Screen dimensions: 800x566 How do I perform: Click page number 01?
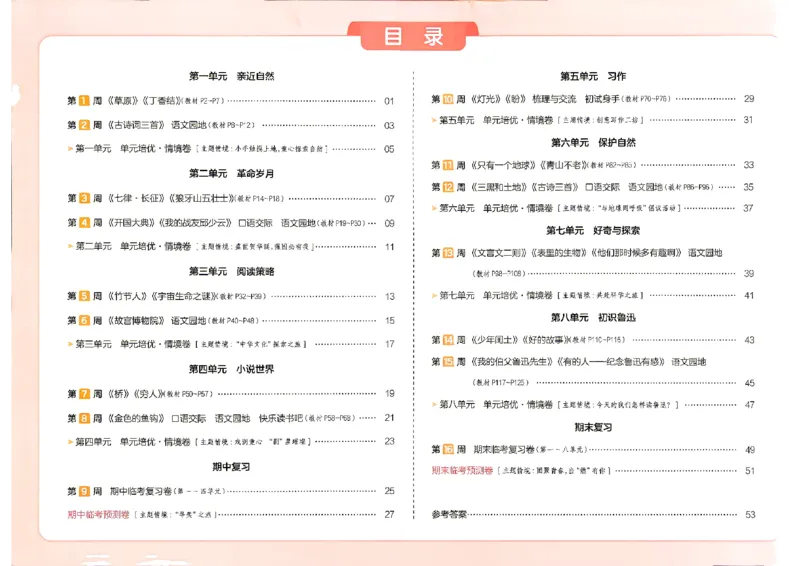tap(389, 101)
